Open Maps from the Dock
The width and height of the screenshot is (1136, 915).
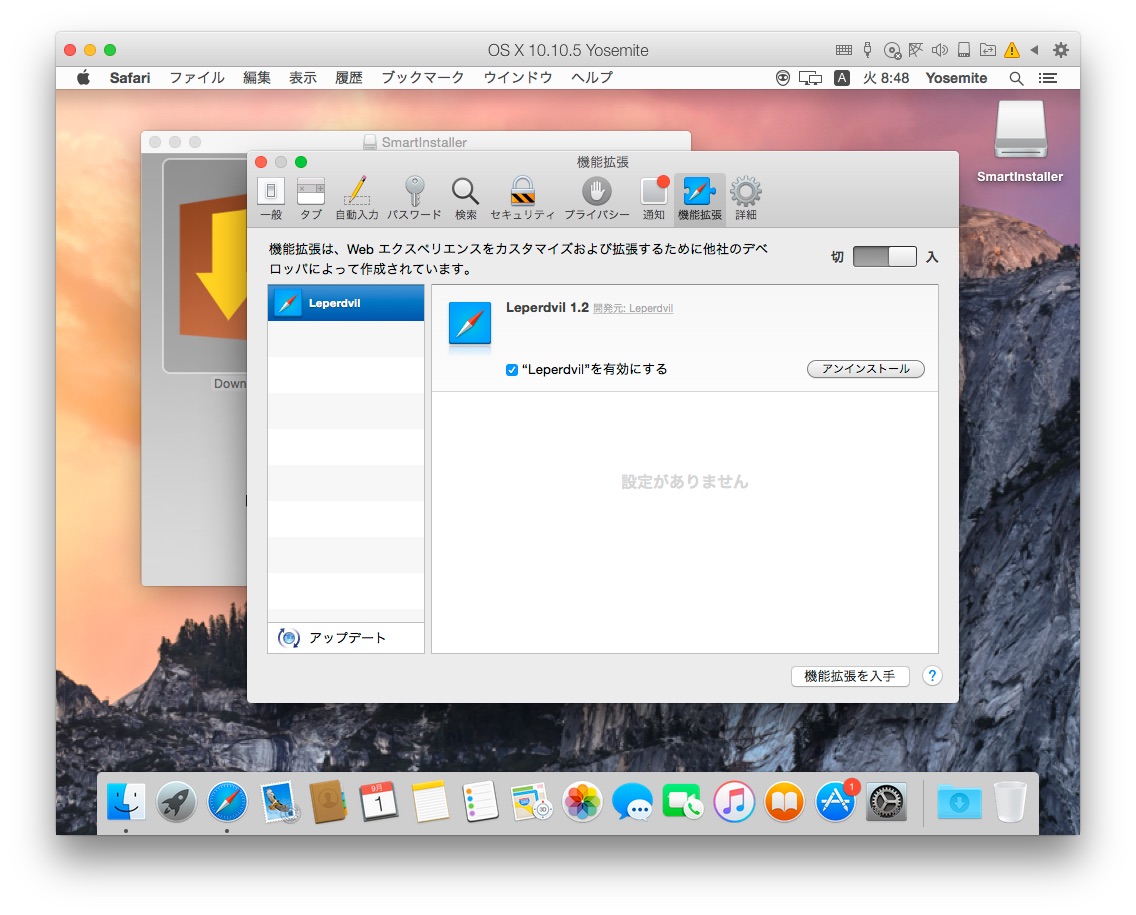pyautogui.click(x=531, y=803)
